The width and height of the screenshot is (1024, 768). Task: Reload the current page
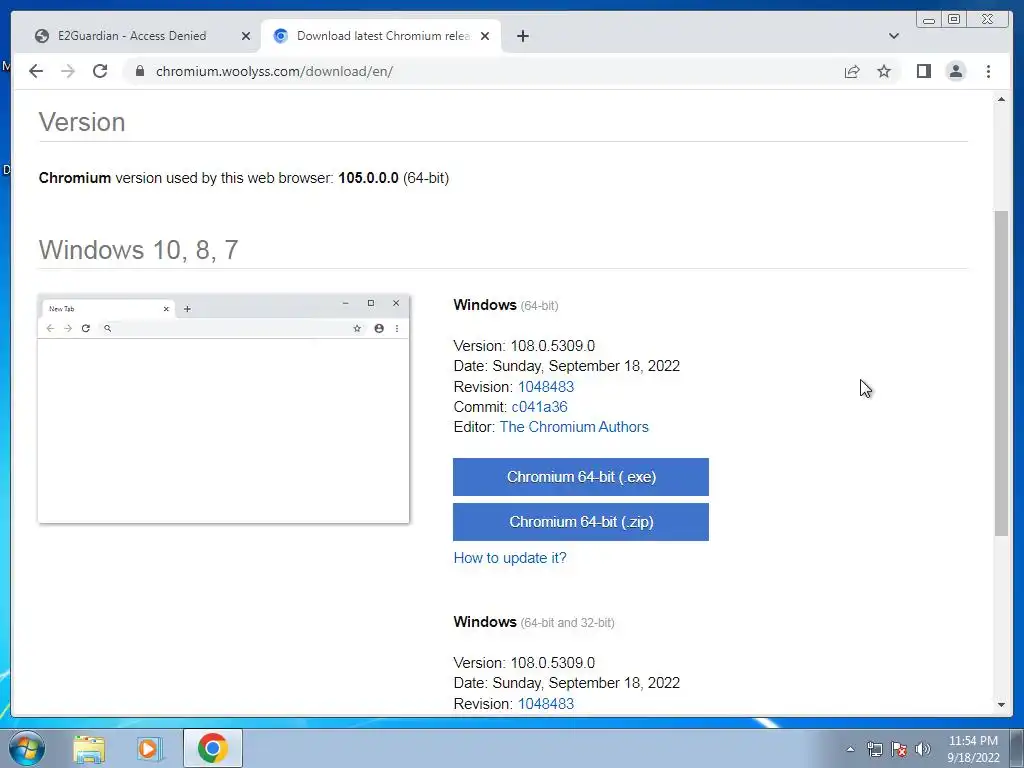click(x=100, y=71)
